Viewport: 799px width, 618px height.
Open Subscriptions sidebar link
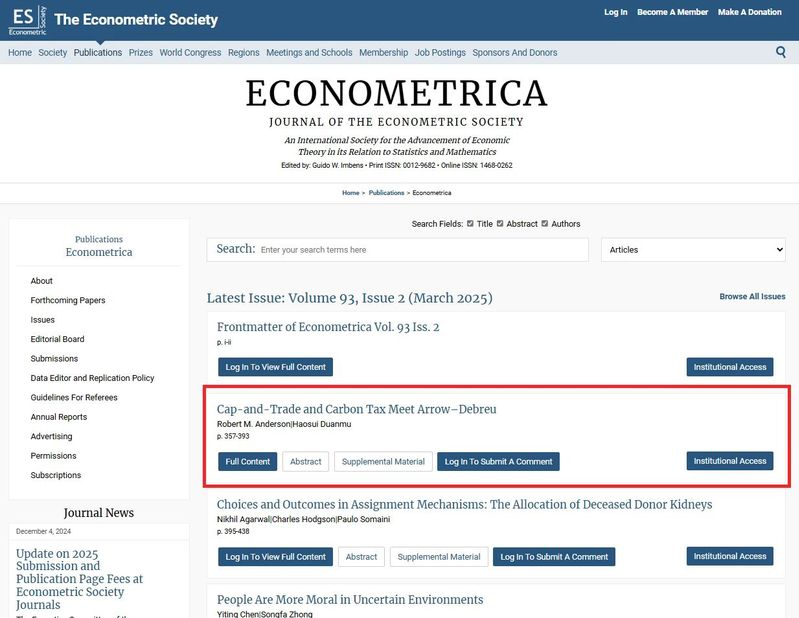[56, 475]
